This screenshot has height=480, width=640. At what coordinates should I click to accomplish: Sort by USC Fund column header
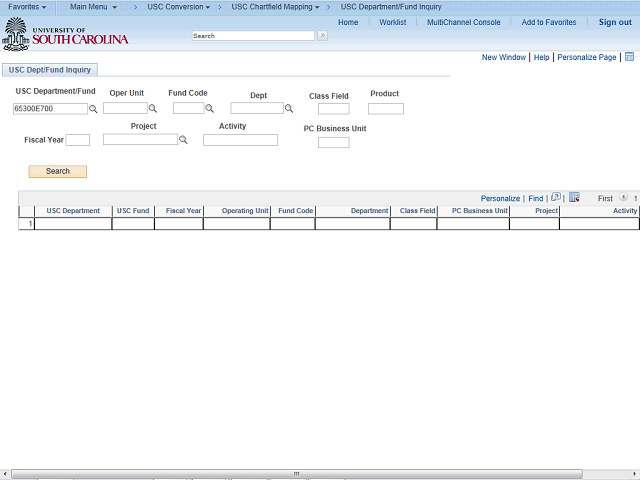[x=133, y=211]
